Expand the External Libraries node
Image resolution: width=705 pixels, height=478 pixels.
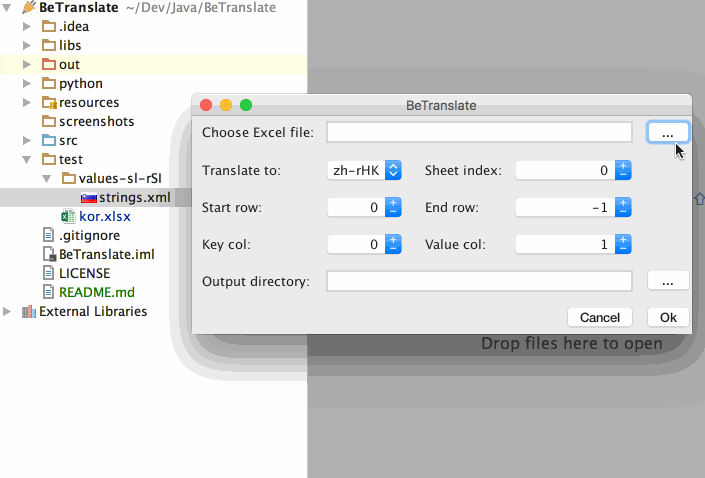[7, 312]
